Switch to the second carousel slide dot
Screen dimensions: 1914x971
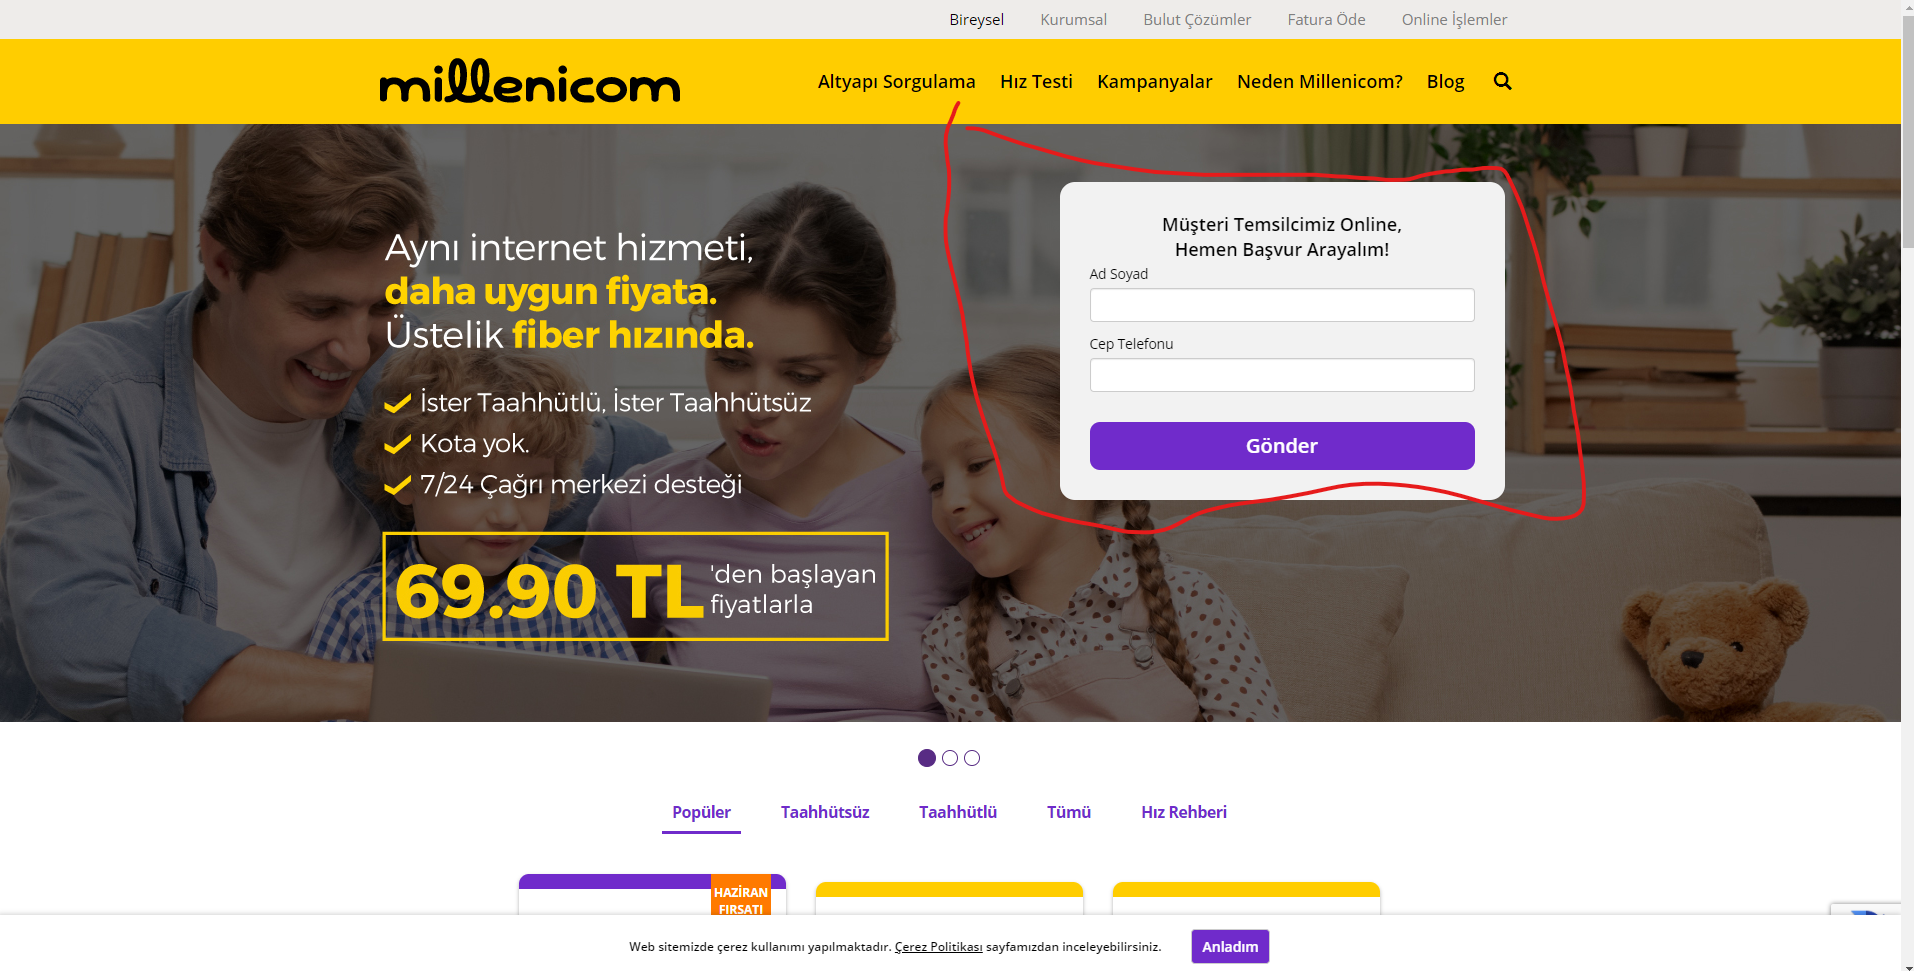click(950, 758)
